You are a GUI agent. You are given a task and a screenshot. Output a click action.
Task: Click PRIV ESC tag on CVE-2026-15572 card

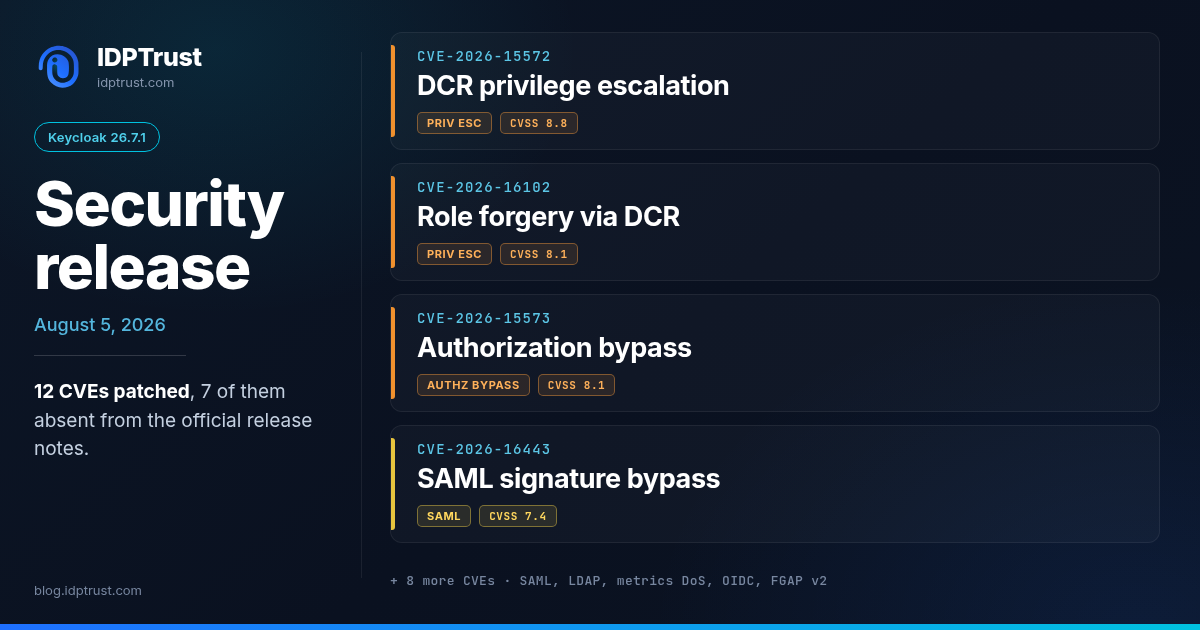click(454, 123)
